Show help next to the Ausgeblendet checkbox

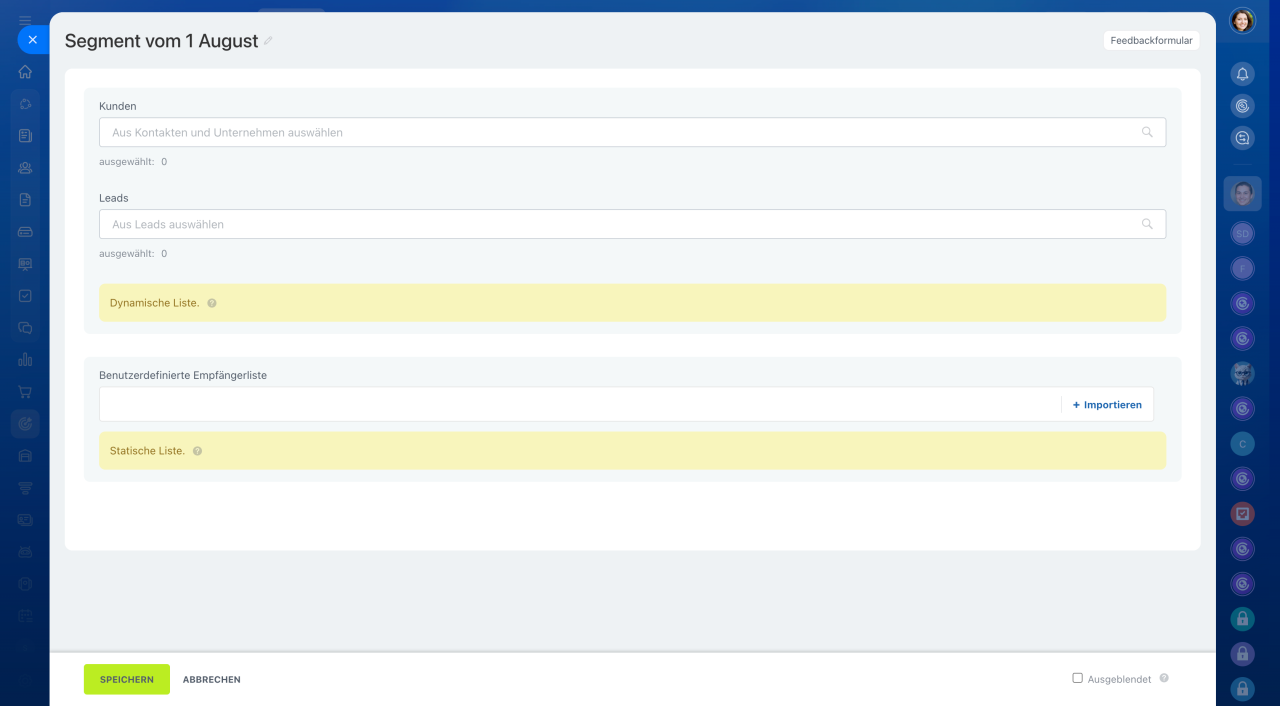pos(1164,678)
